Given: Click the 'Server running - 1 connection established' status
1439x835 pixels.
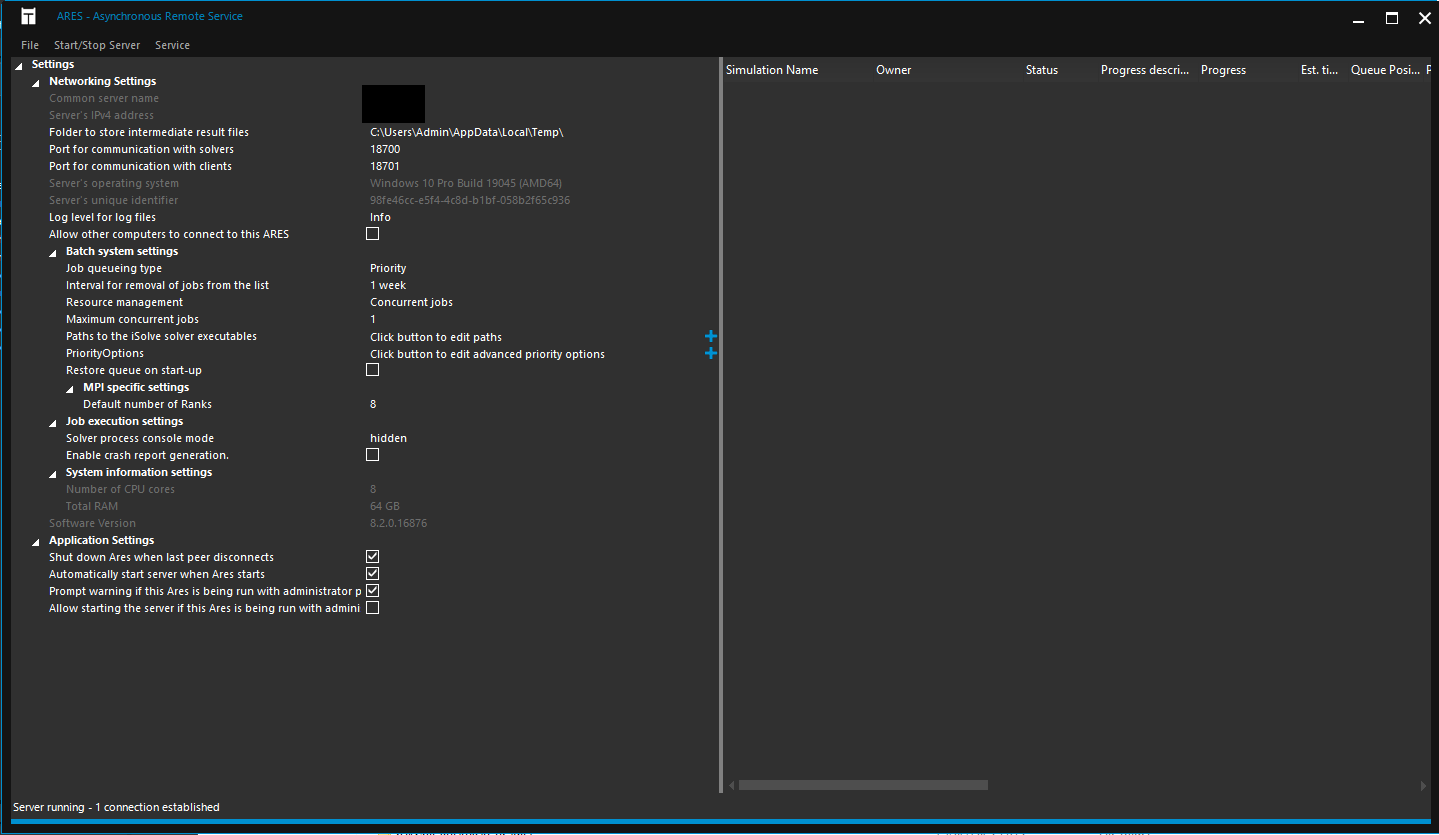Looking at the screenshot, I should coord(116,807).
